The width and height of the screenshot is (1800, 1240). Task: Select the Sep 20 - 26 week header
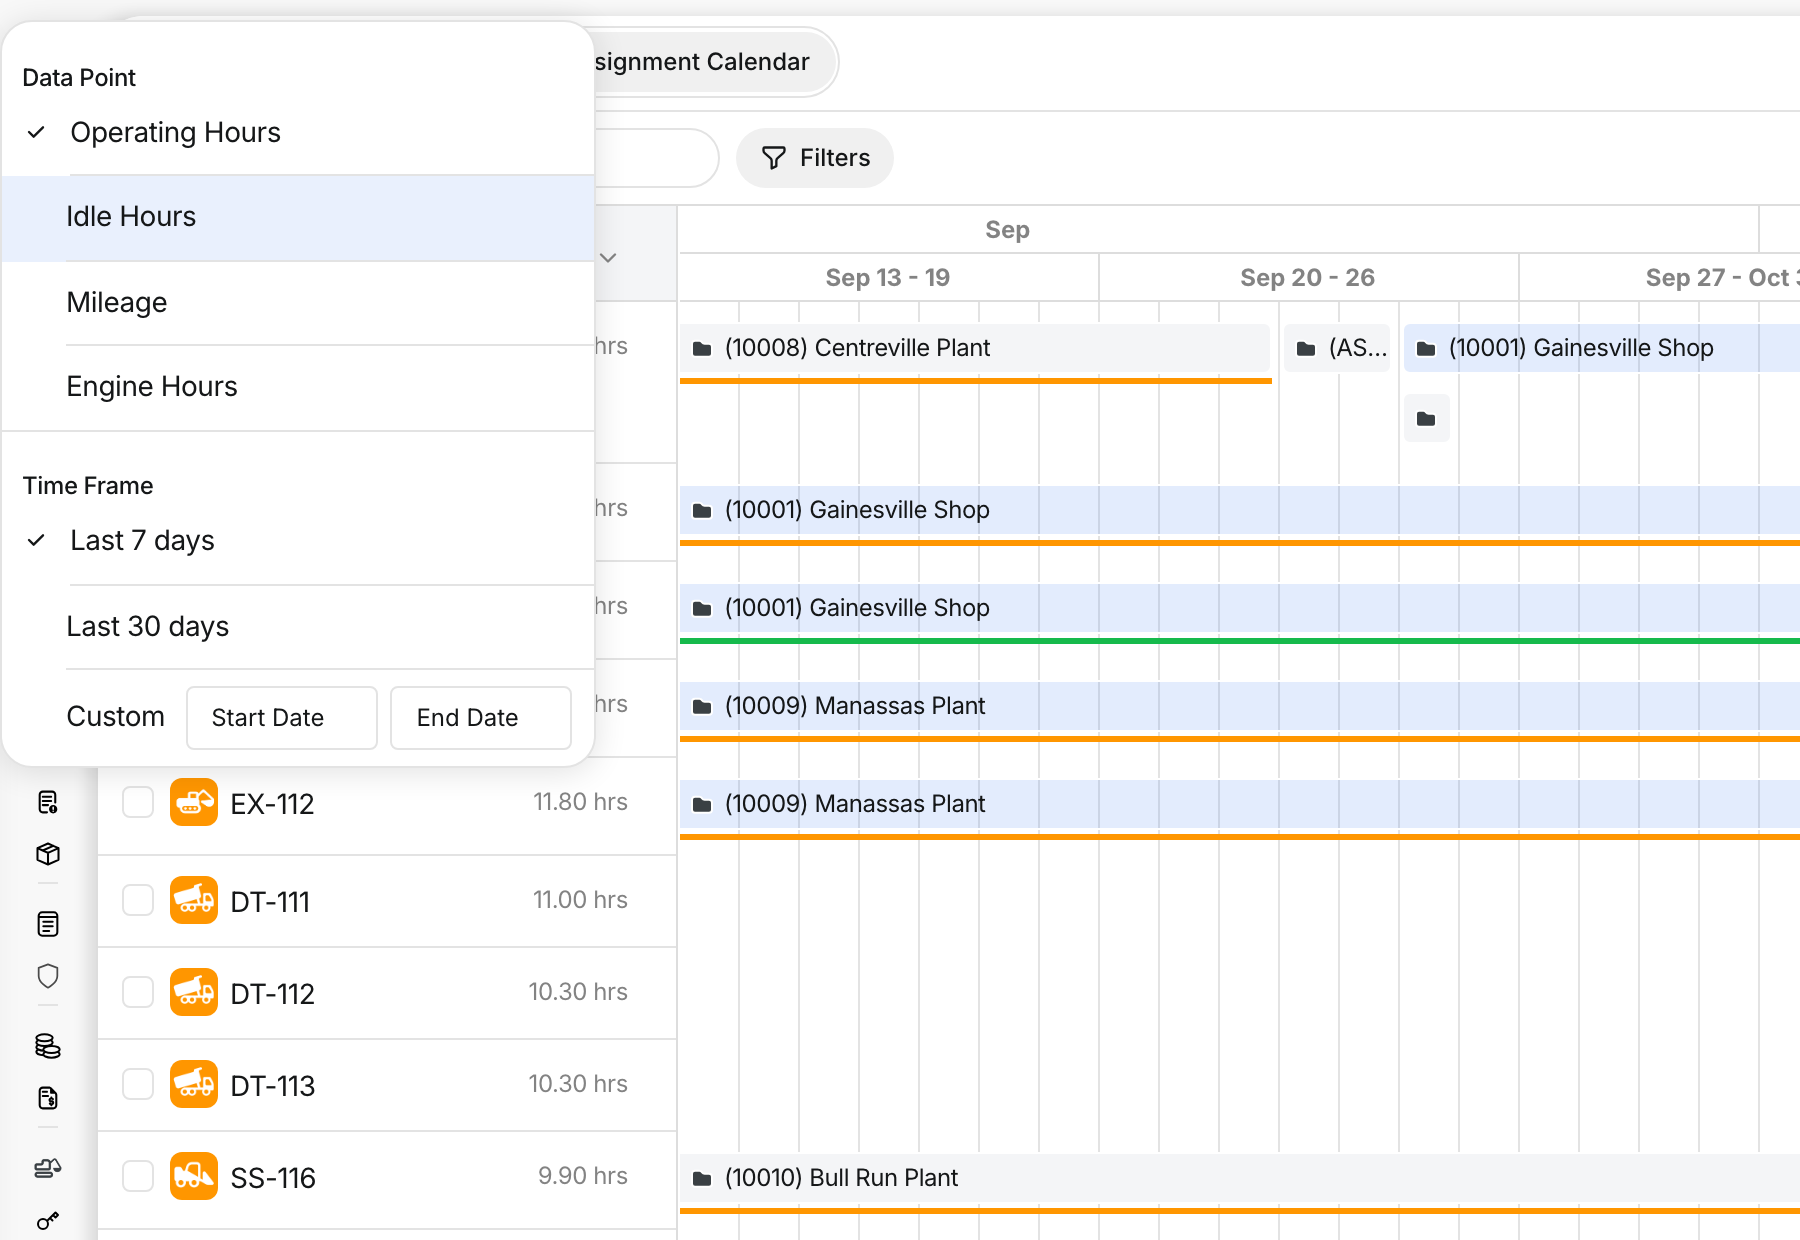click(1308, 278)
